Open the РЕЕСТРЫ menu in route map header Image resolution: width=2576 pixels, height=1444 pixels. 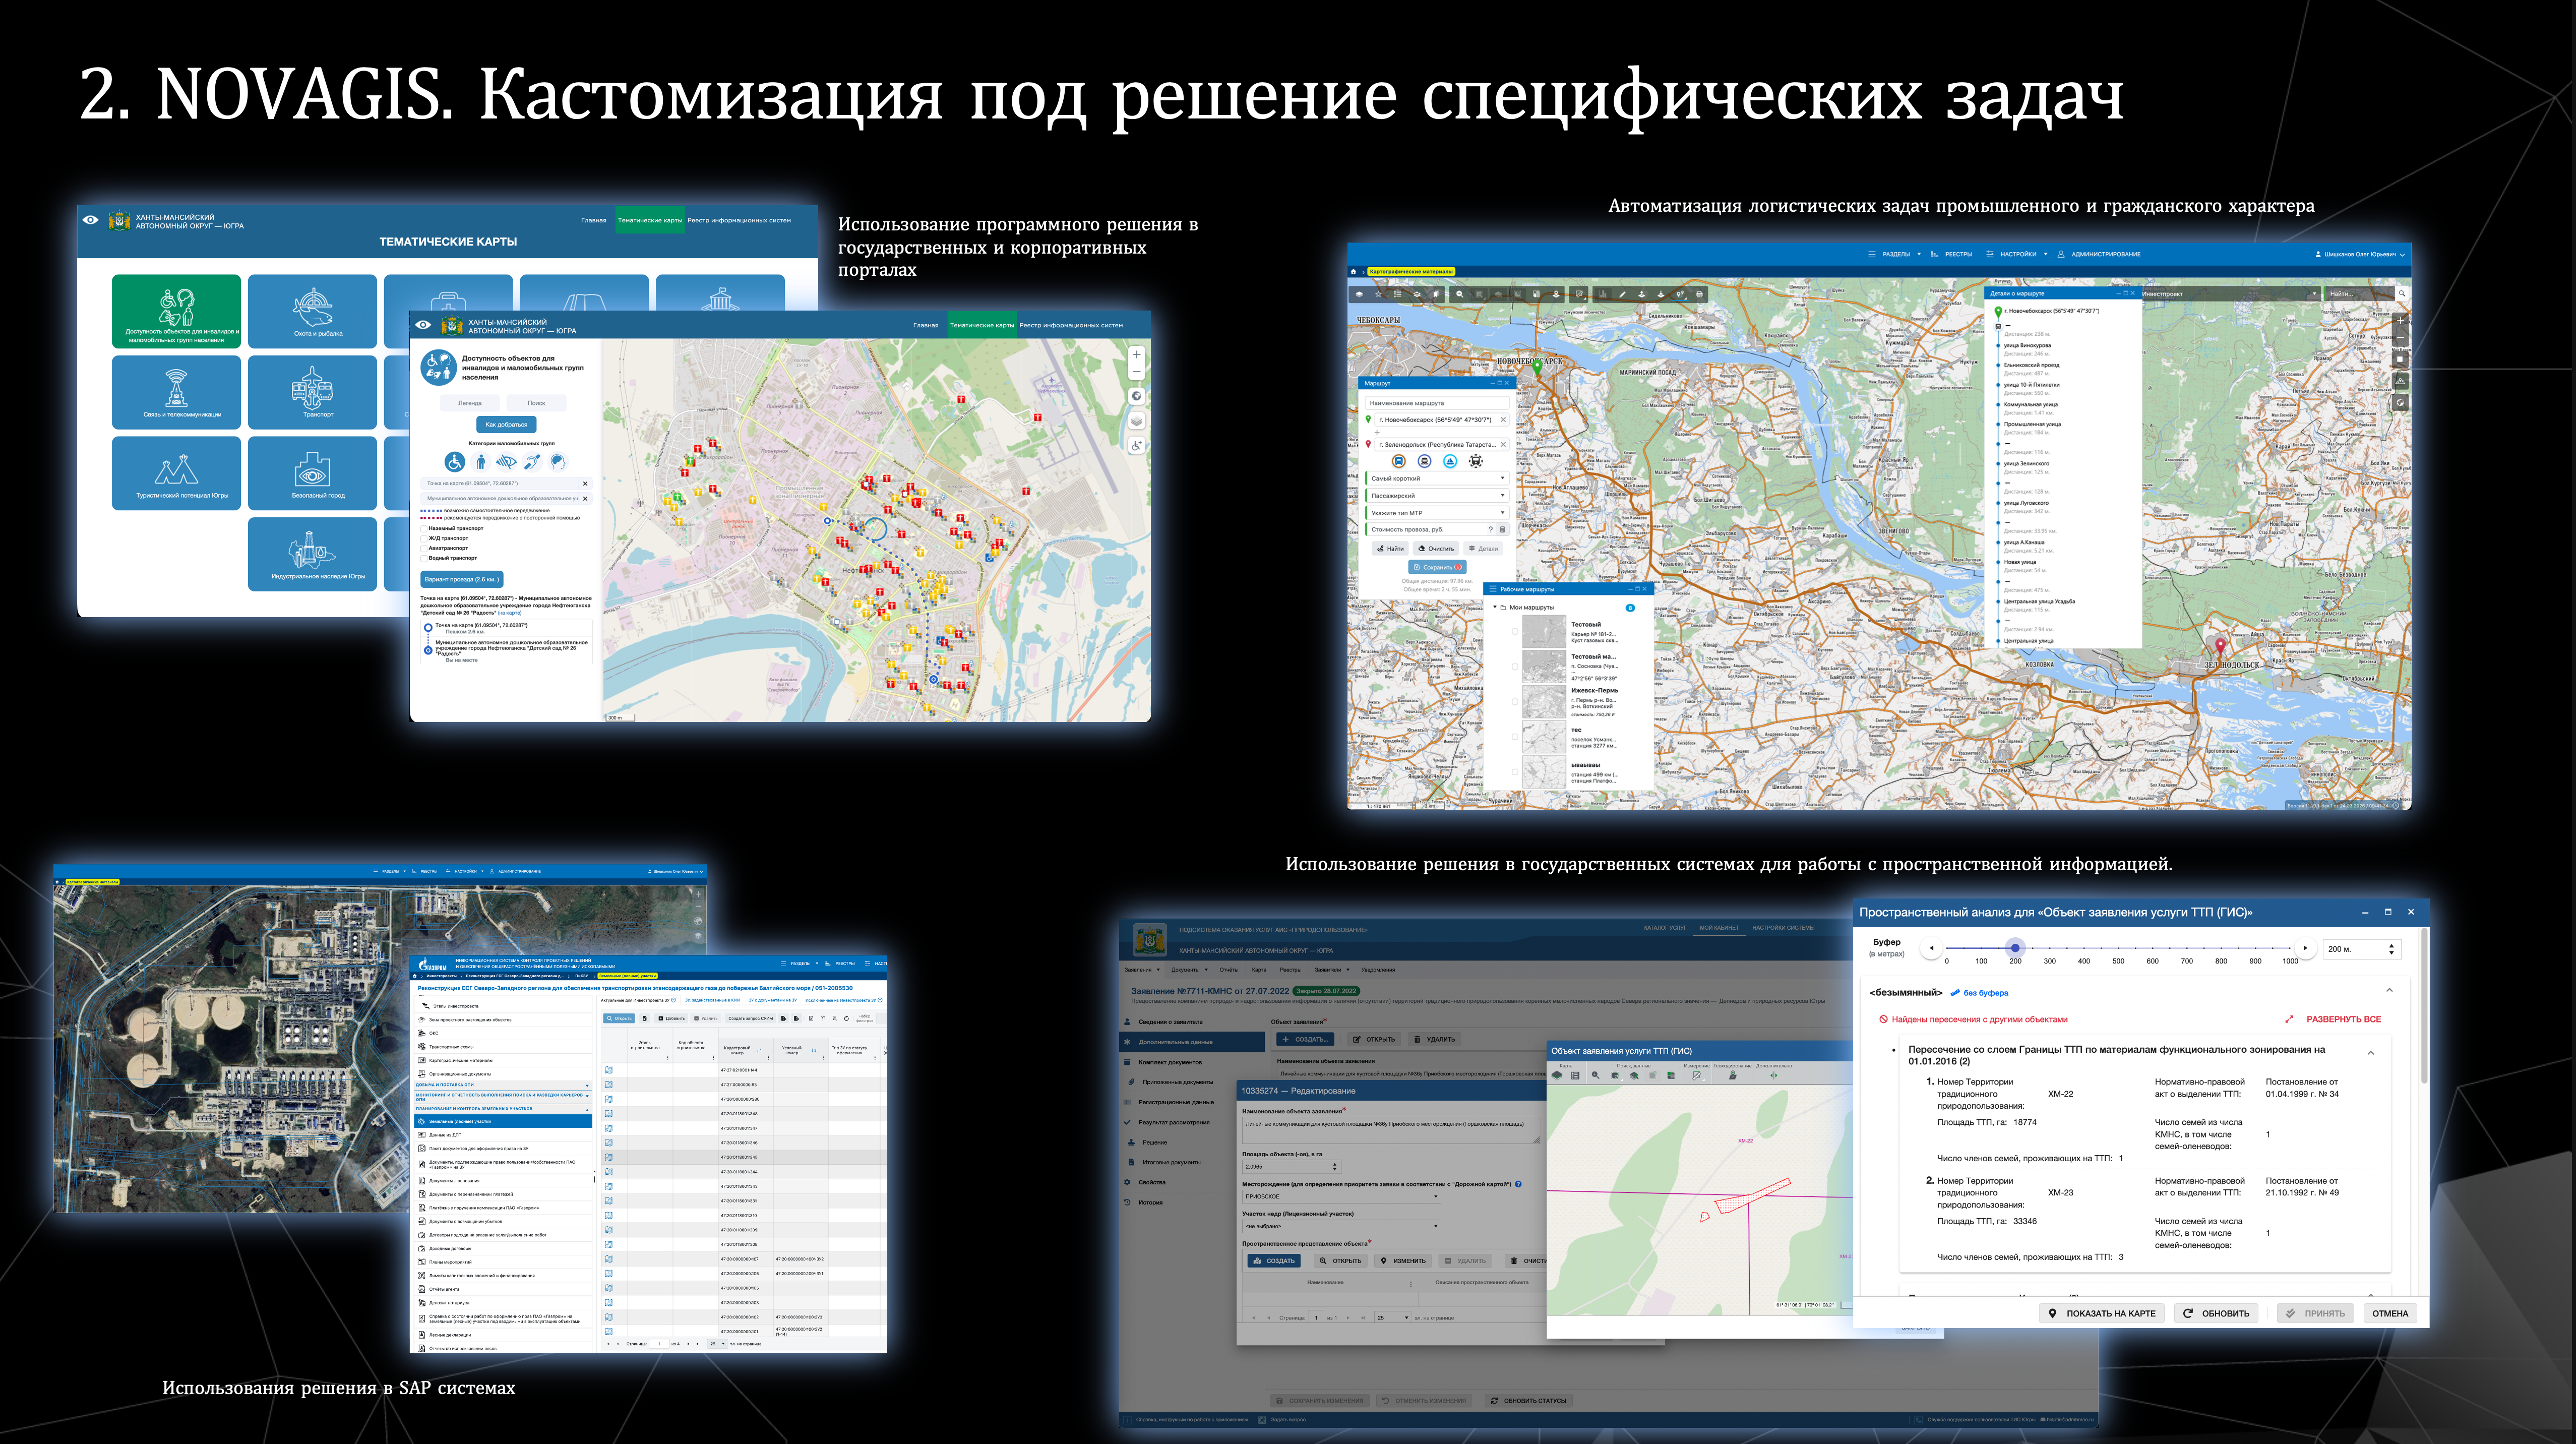pos(1952,254)
